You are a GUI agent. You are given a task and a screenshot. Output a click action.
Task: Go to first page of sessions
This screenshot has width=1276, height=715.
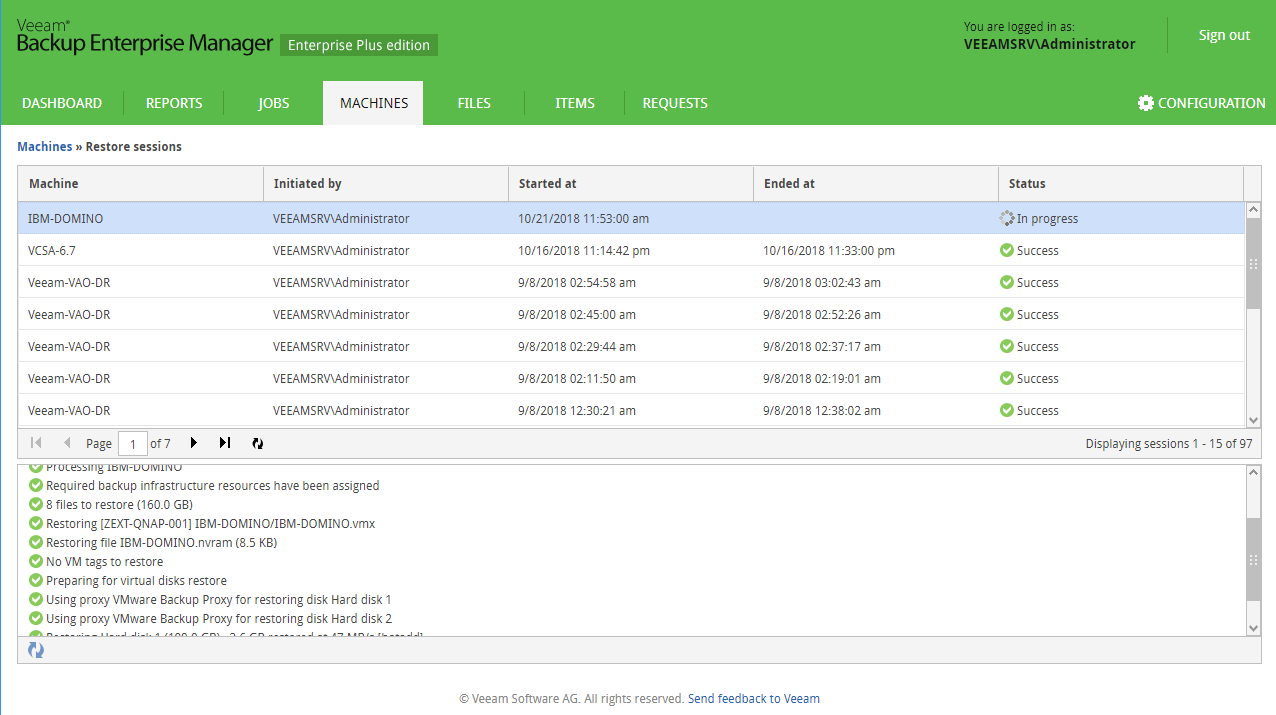37,443
